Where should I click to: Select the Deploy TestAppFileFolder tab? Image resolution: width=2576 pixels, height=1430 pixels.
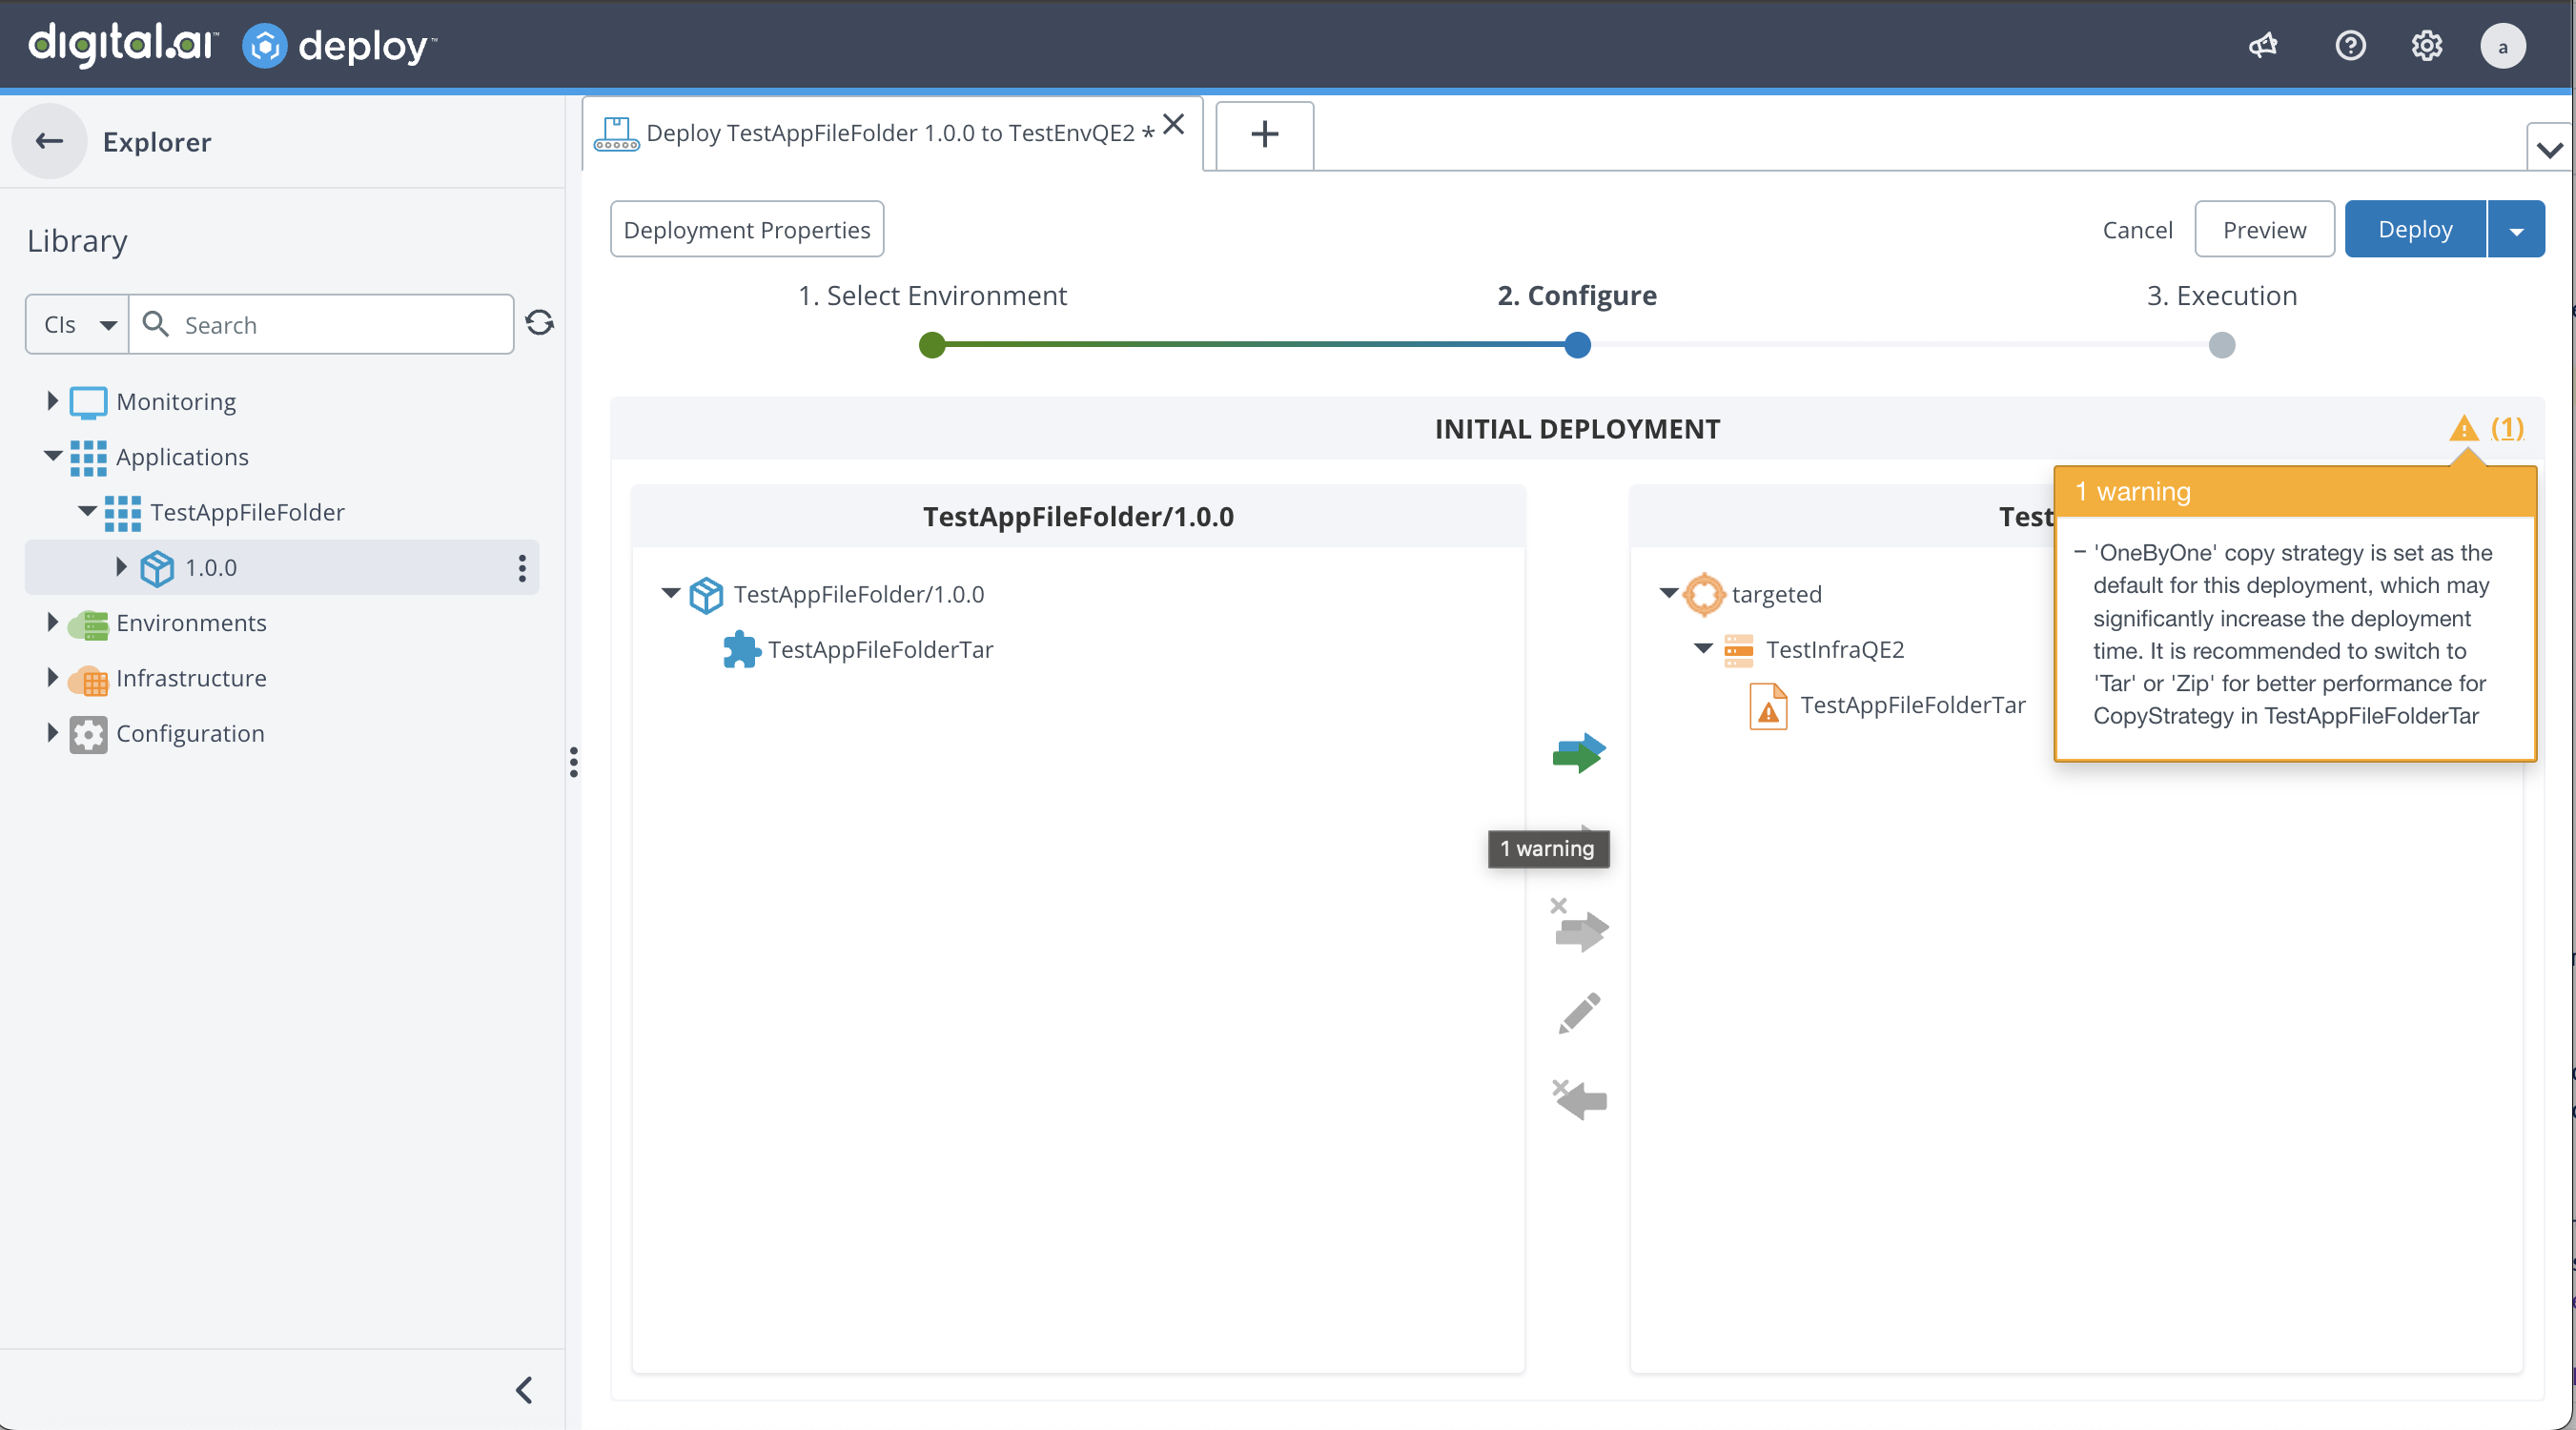890,133
